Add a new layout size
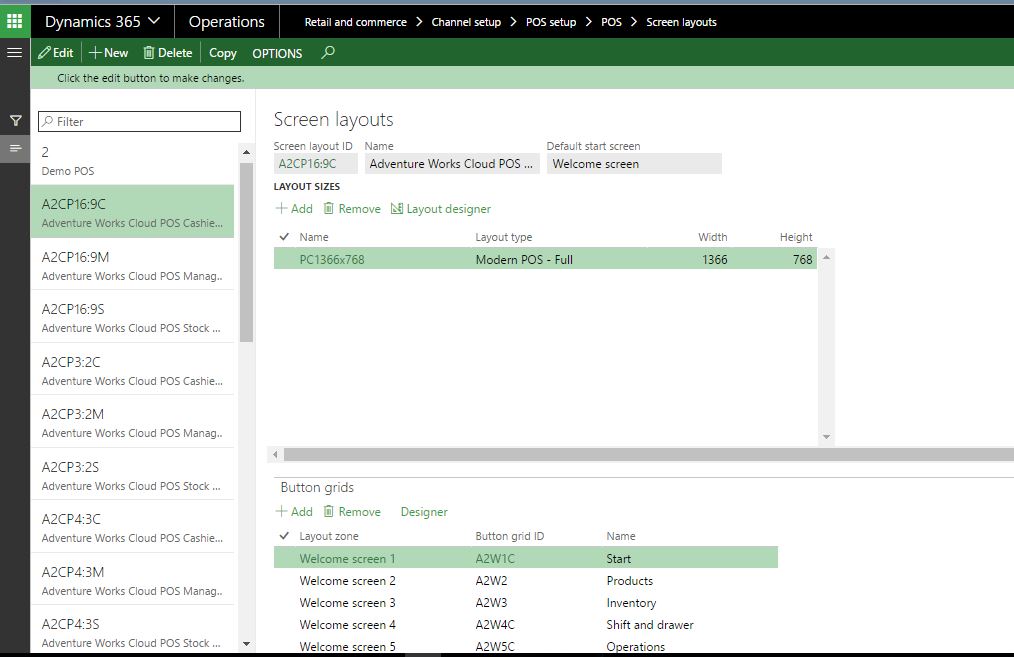 tap(294, 209)
